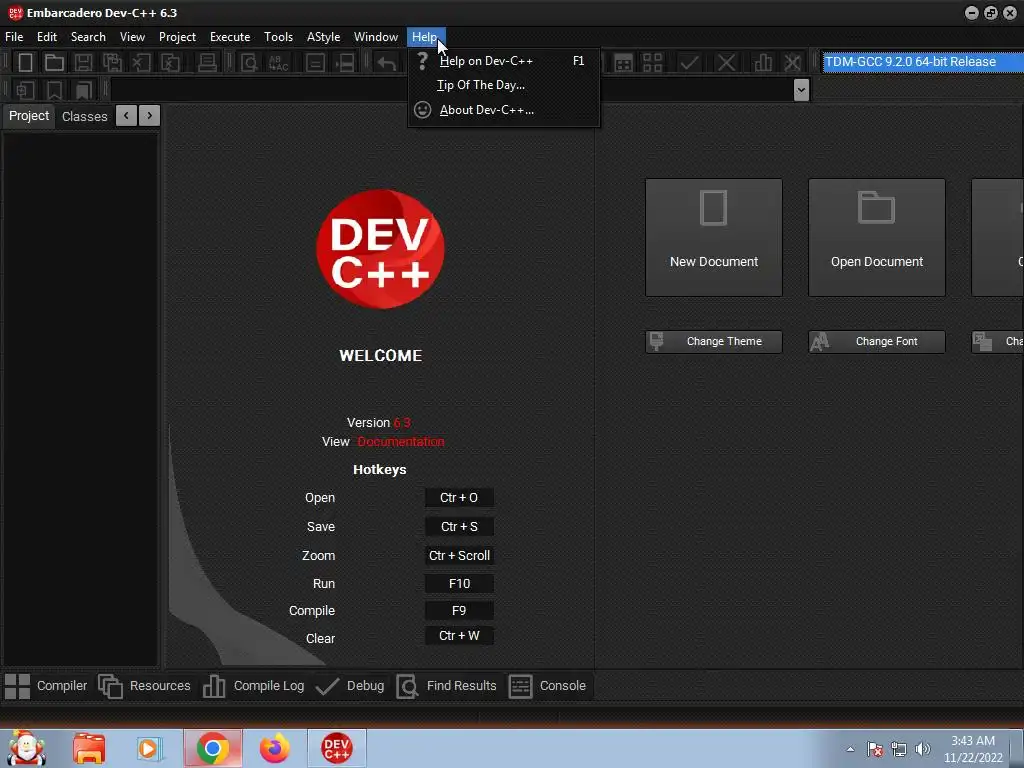Click the Compile & Run toolbar icon
1024x768 pixels.
pos(624,63)
